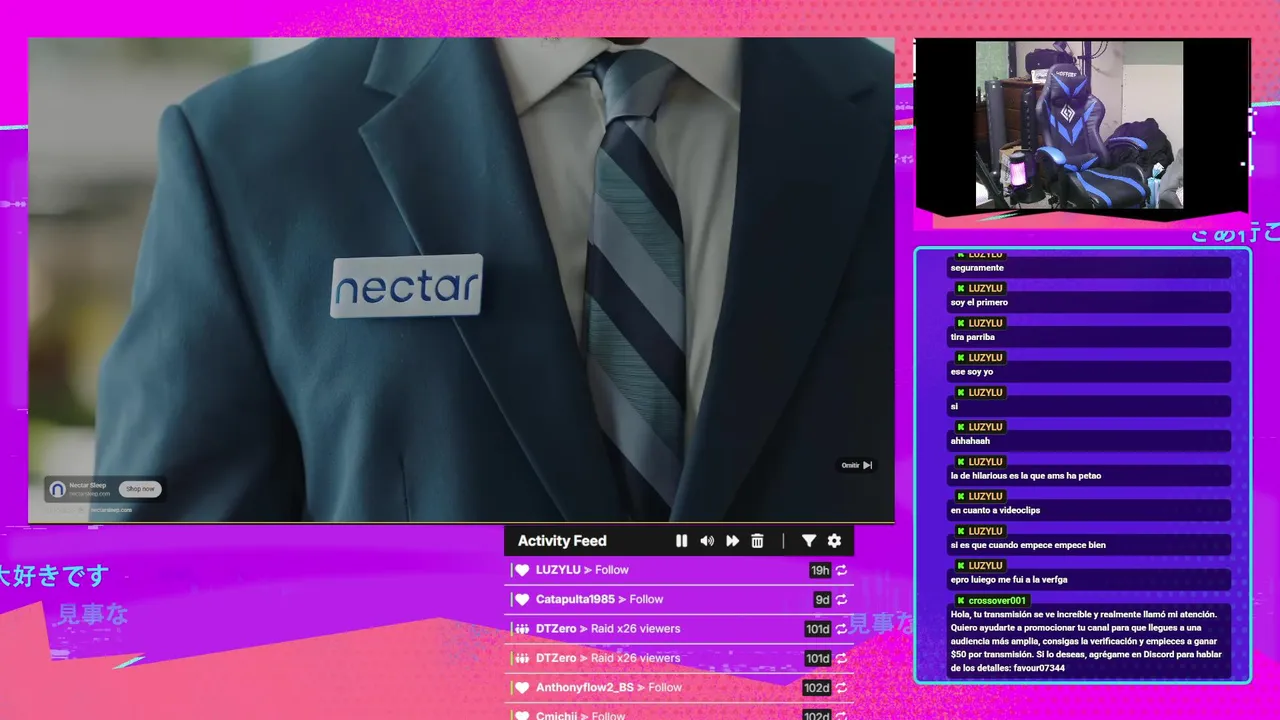Click heart icon beside Anthonyflow2_BS follow
Screen dimensions: 1280x720
[521, 688]
